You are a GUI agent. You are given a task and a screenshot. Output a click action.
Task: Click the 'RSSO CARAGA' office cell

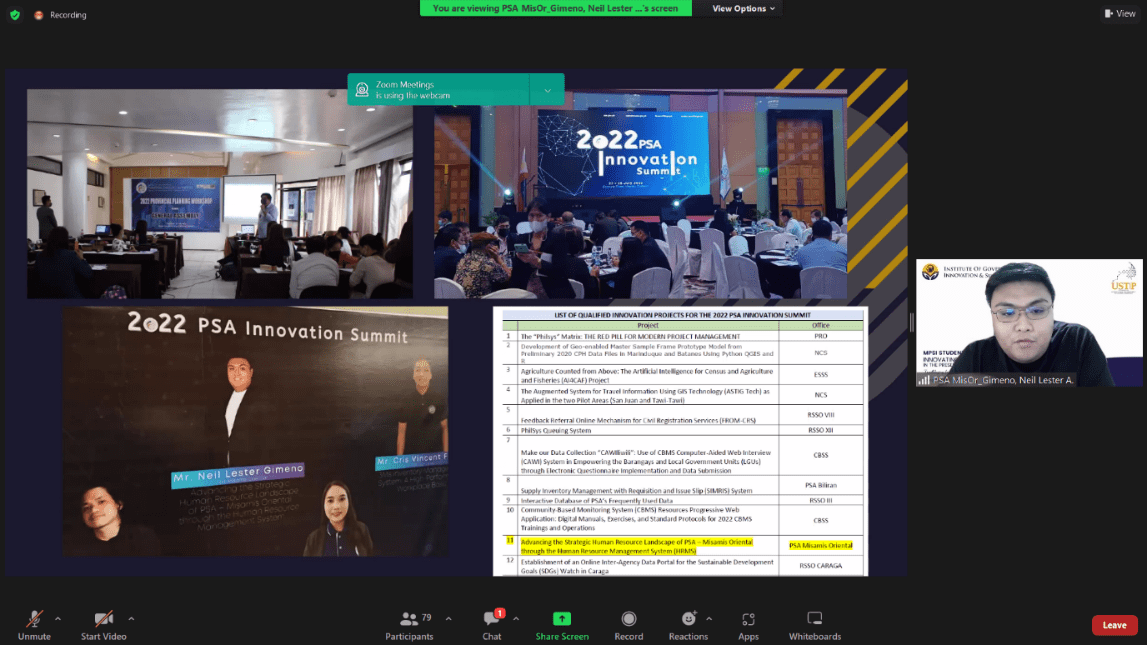(x=821, y=566)
